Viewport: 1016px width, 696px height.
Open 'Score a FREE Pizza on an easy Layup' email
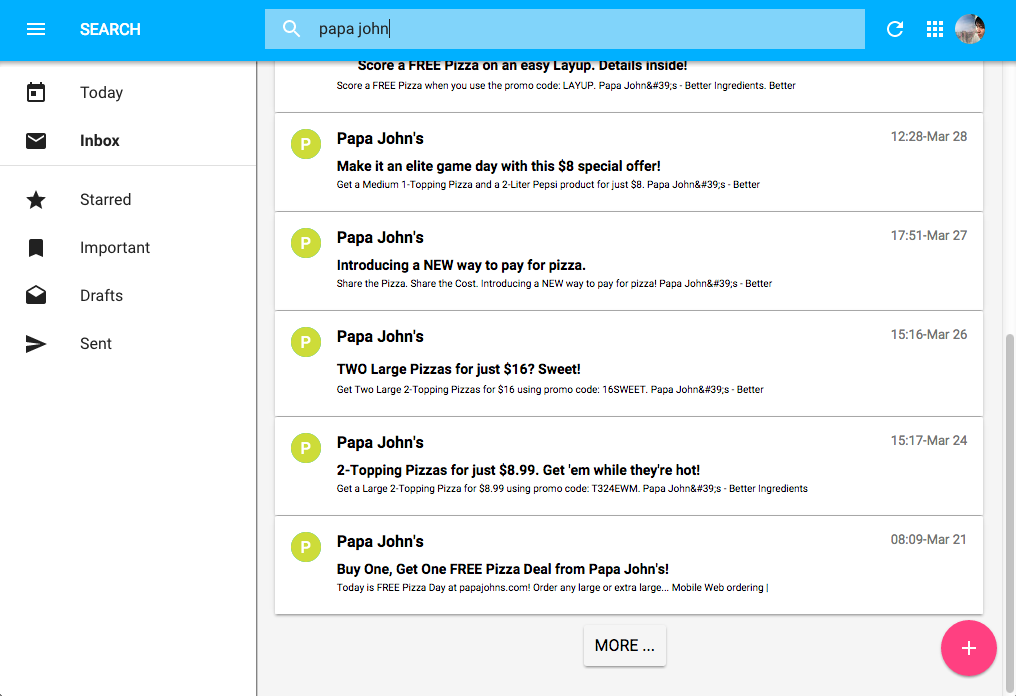point(629,86)
